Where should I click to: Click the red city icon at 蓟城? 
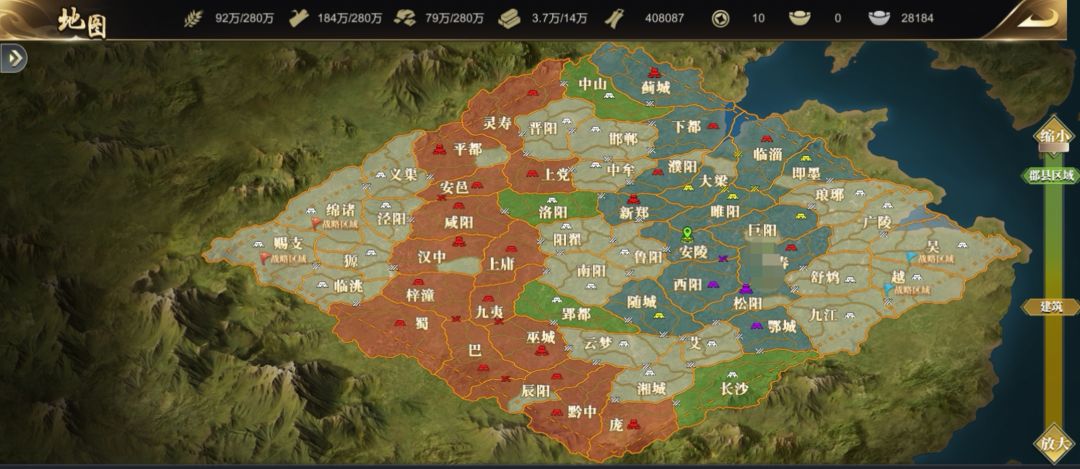pyautogui.click(x=654, y=72)
